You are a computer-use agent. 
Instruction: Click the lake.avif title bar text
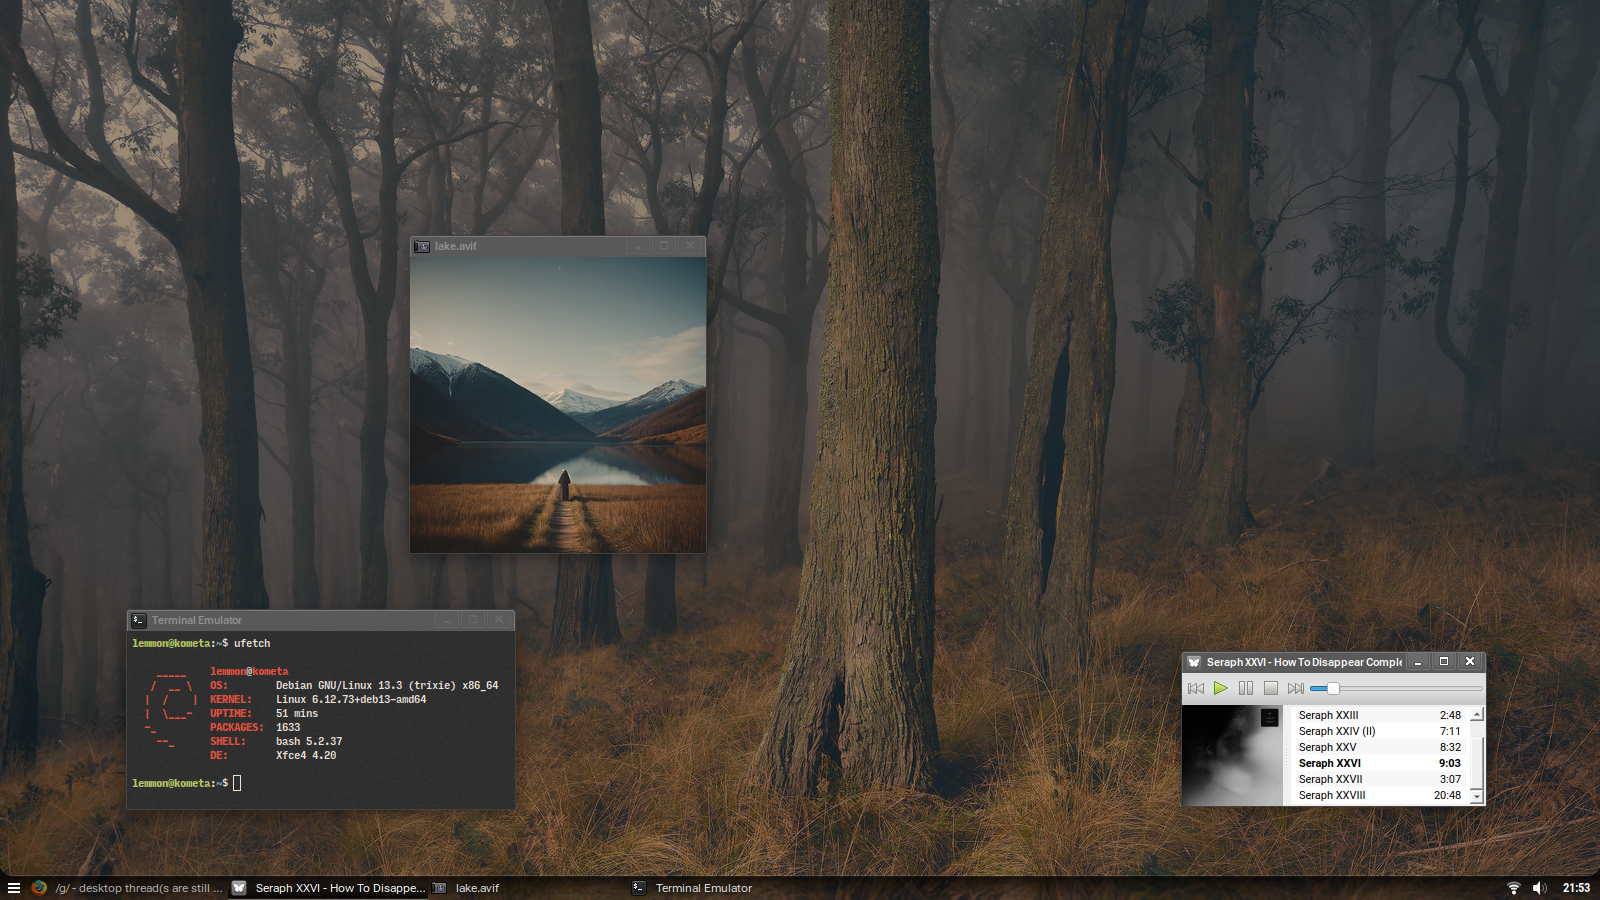[456, 246]
